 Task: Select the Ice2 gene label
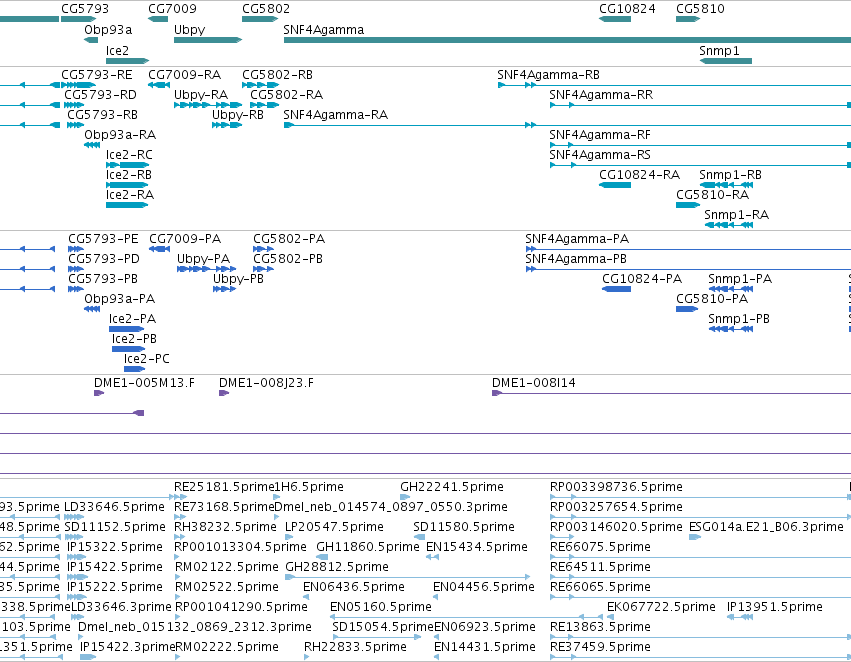click(117, 50)
